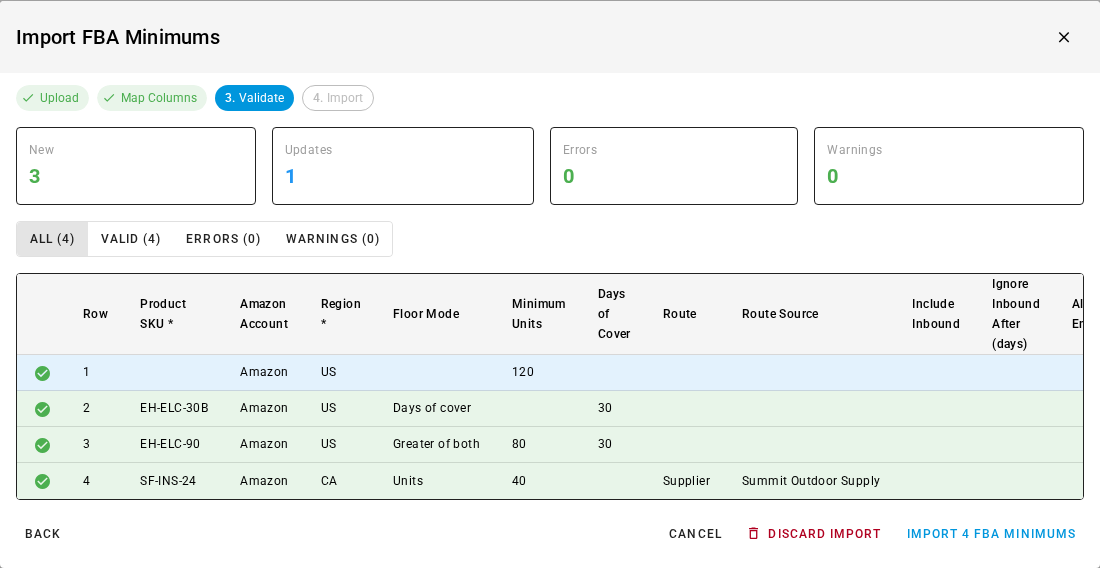This screenshot has height=568, width=1100.
Task: Click the 80 minimum units cell
Action: click(518, 444)
